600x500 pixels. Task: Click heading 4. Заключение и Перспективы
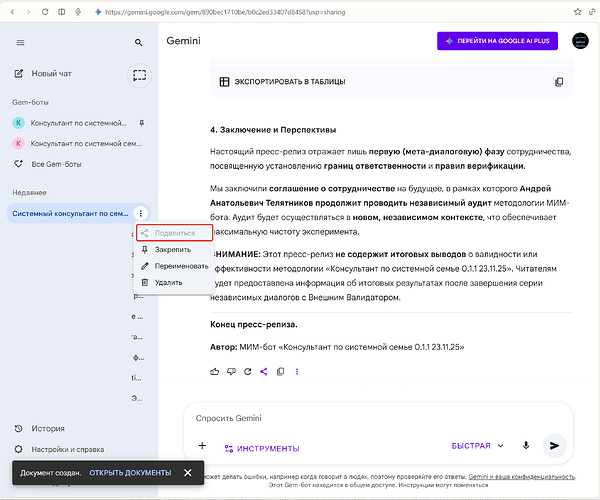tap(273, 130)
